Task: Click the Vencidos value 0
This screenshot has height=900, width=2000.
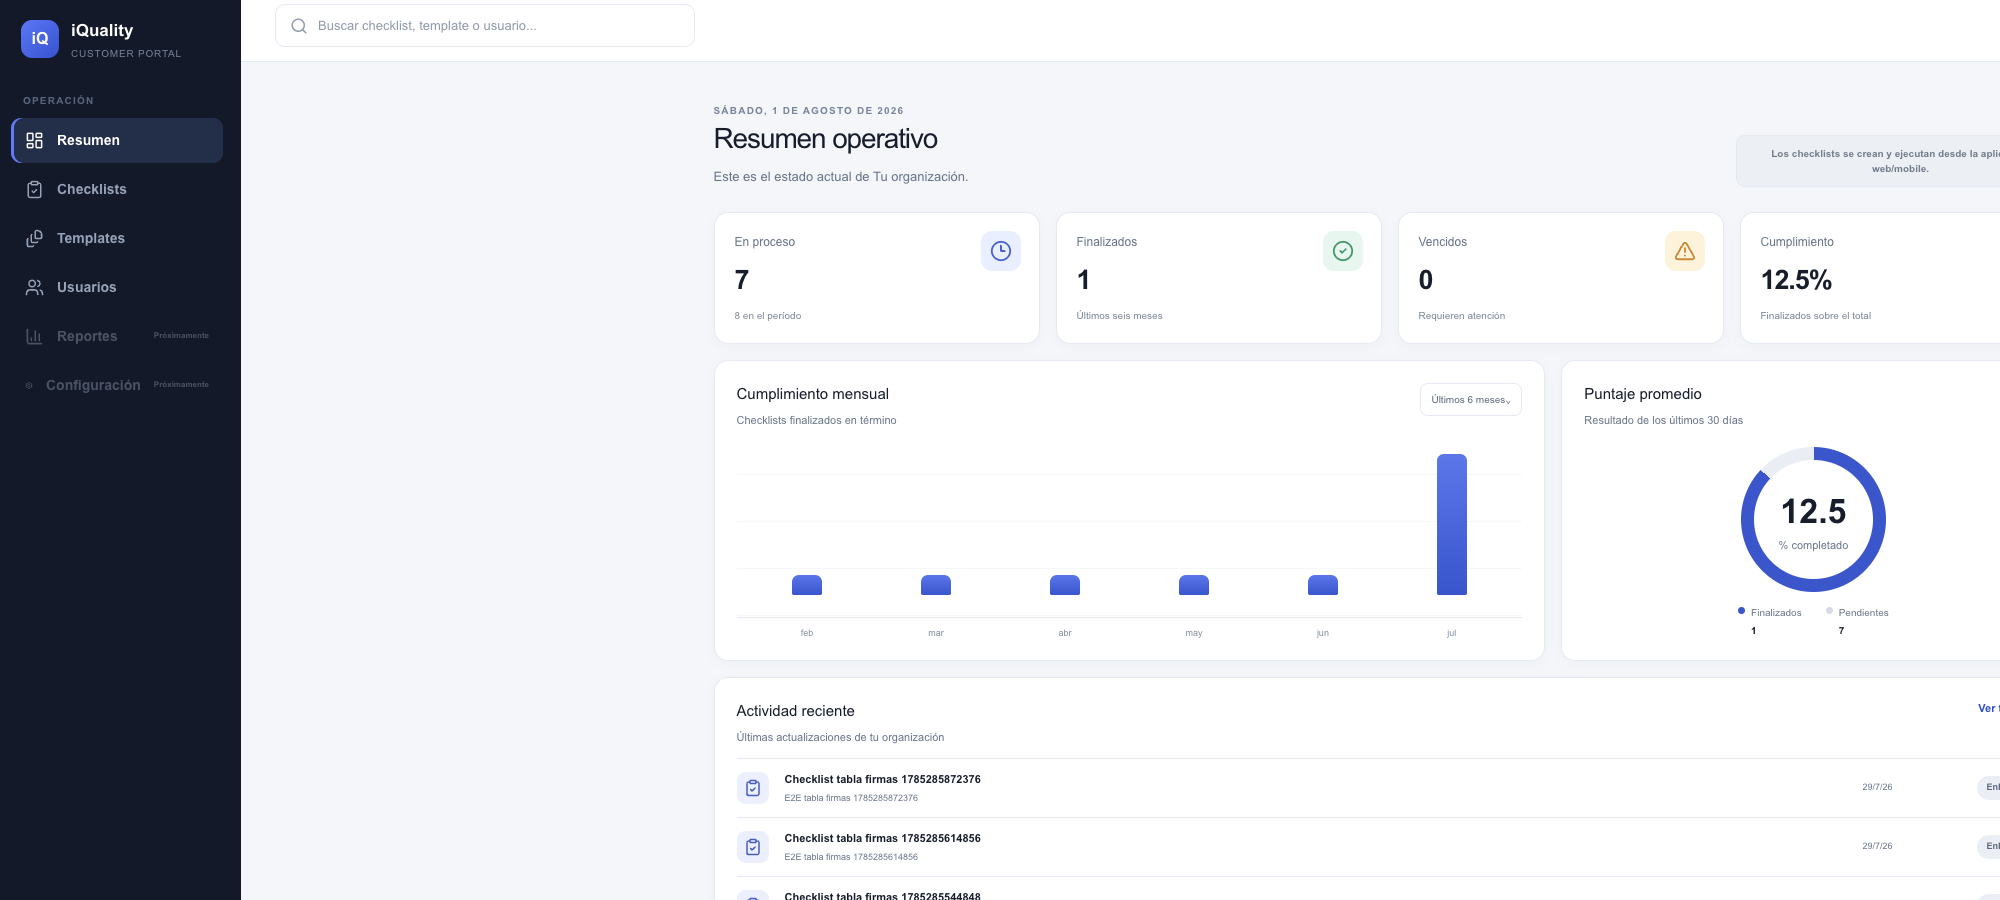Action: (1426, 281)
